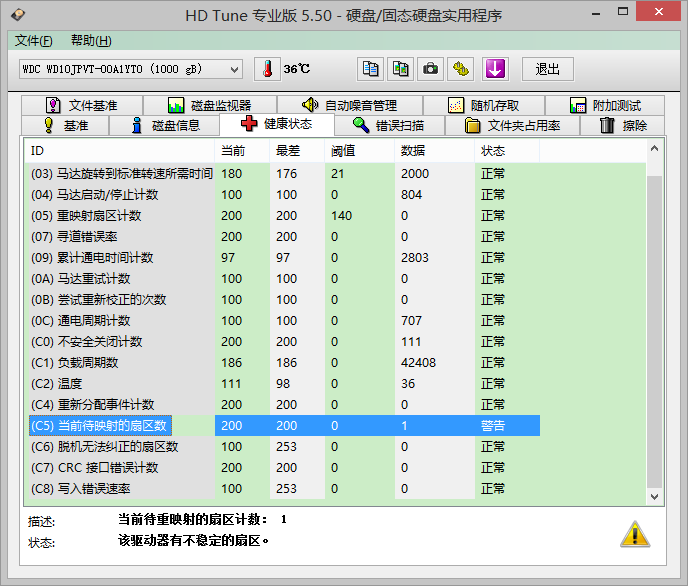This screenshot has width=688, height=586.
Task: Click the copy screenshot to clipboard icon
Action: pos(400,69)
